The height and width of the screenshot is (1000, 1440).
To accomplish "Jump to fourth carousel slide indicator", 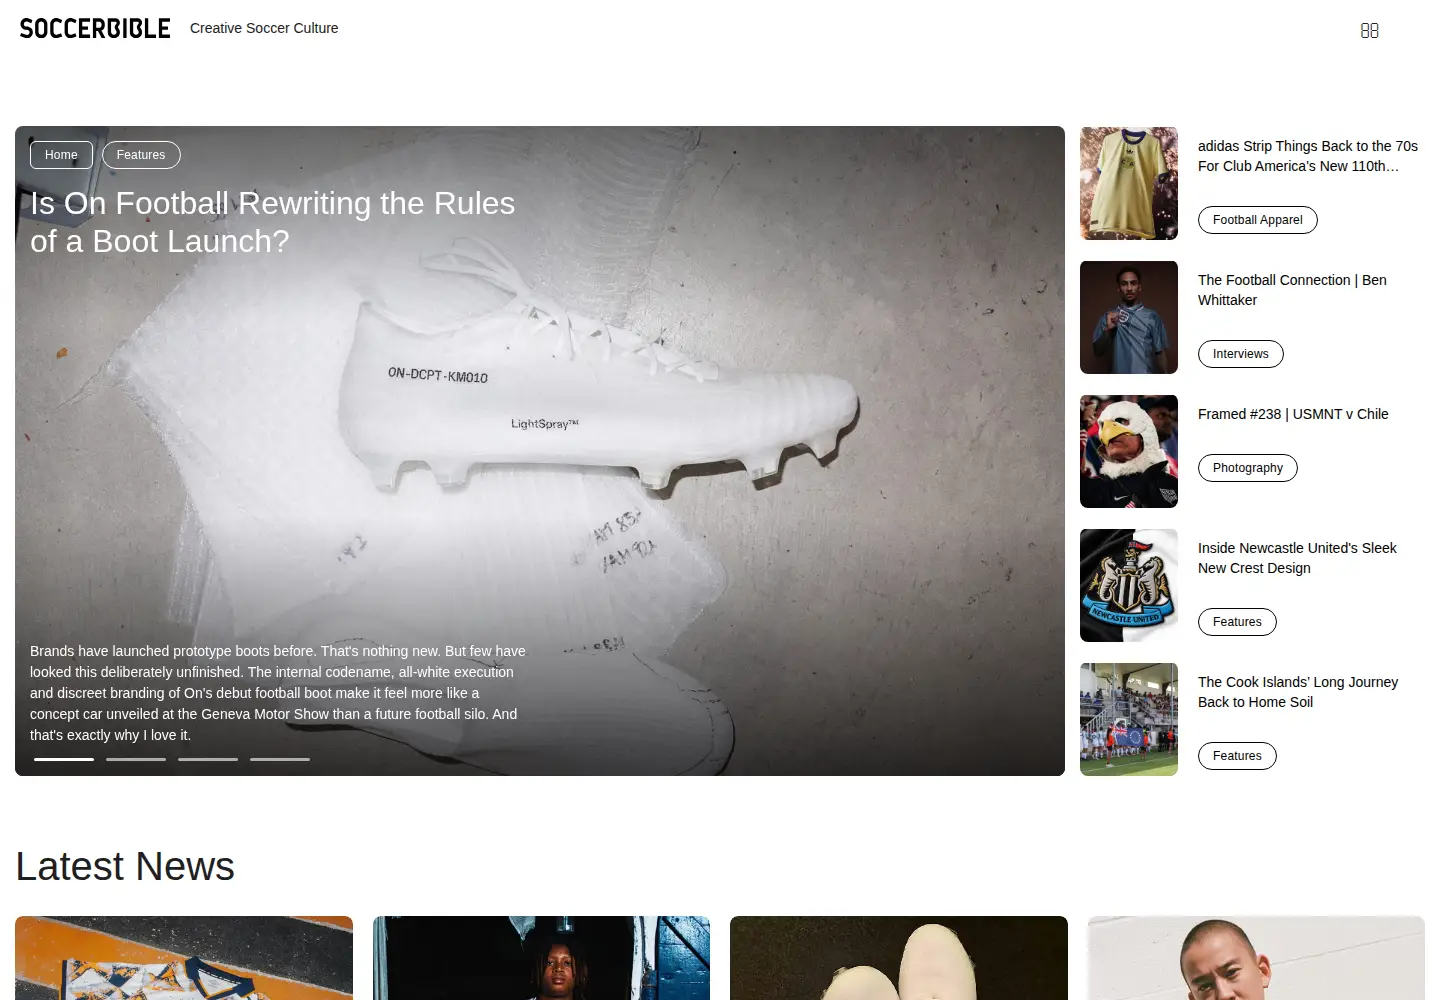I will tap(280, 759).
